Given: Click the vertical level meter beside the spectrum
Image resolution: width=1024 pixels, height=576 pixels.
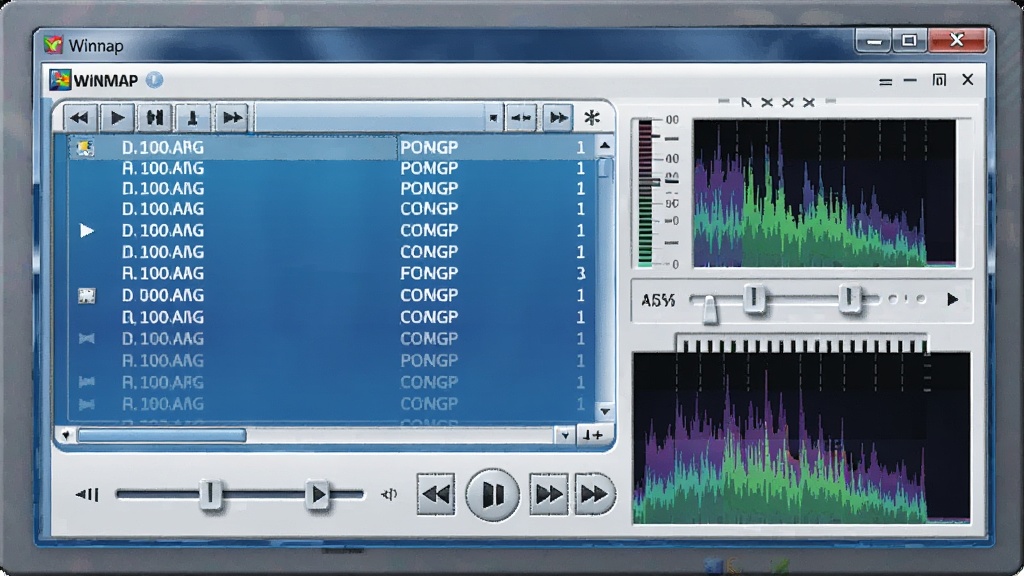Looking at the screenshot, I should pyautogui.click(x=645, y=193).
